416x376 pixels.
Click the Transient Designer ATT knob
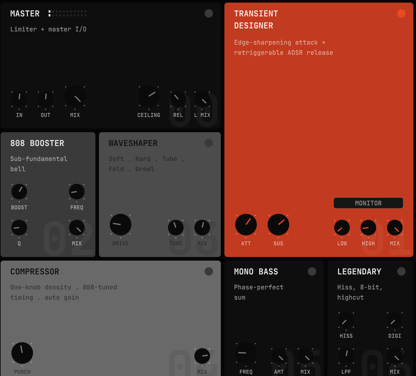(x=246, y=224)
